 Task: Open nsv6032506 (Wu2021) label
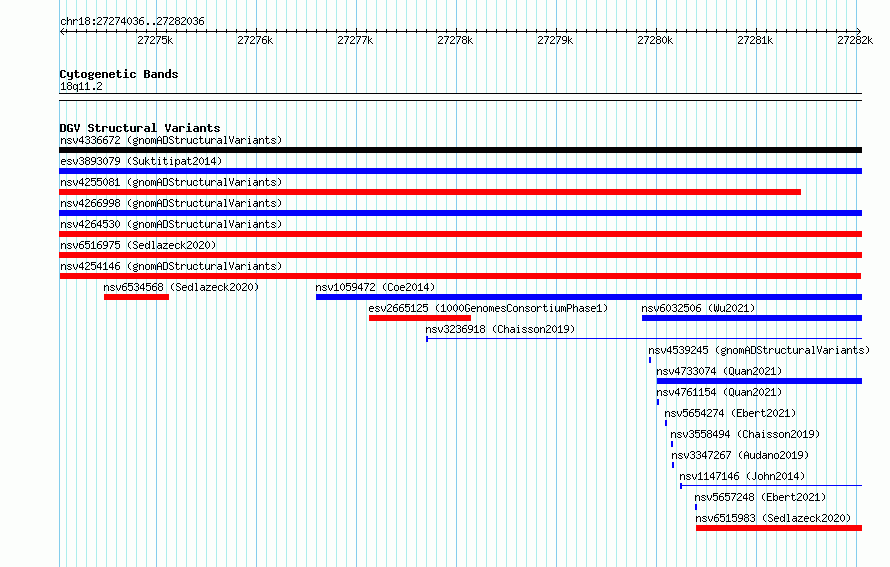pos(698,308)
